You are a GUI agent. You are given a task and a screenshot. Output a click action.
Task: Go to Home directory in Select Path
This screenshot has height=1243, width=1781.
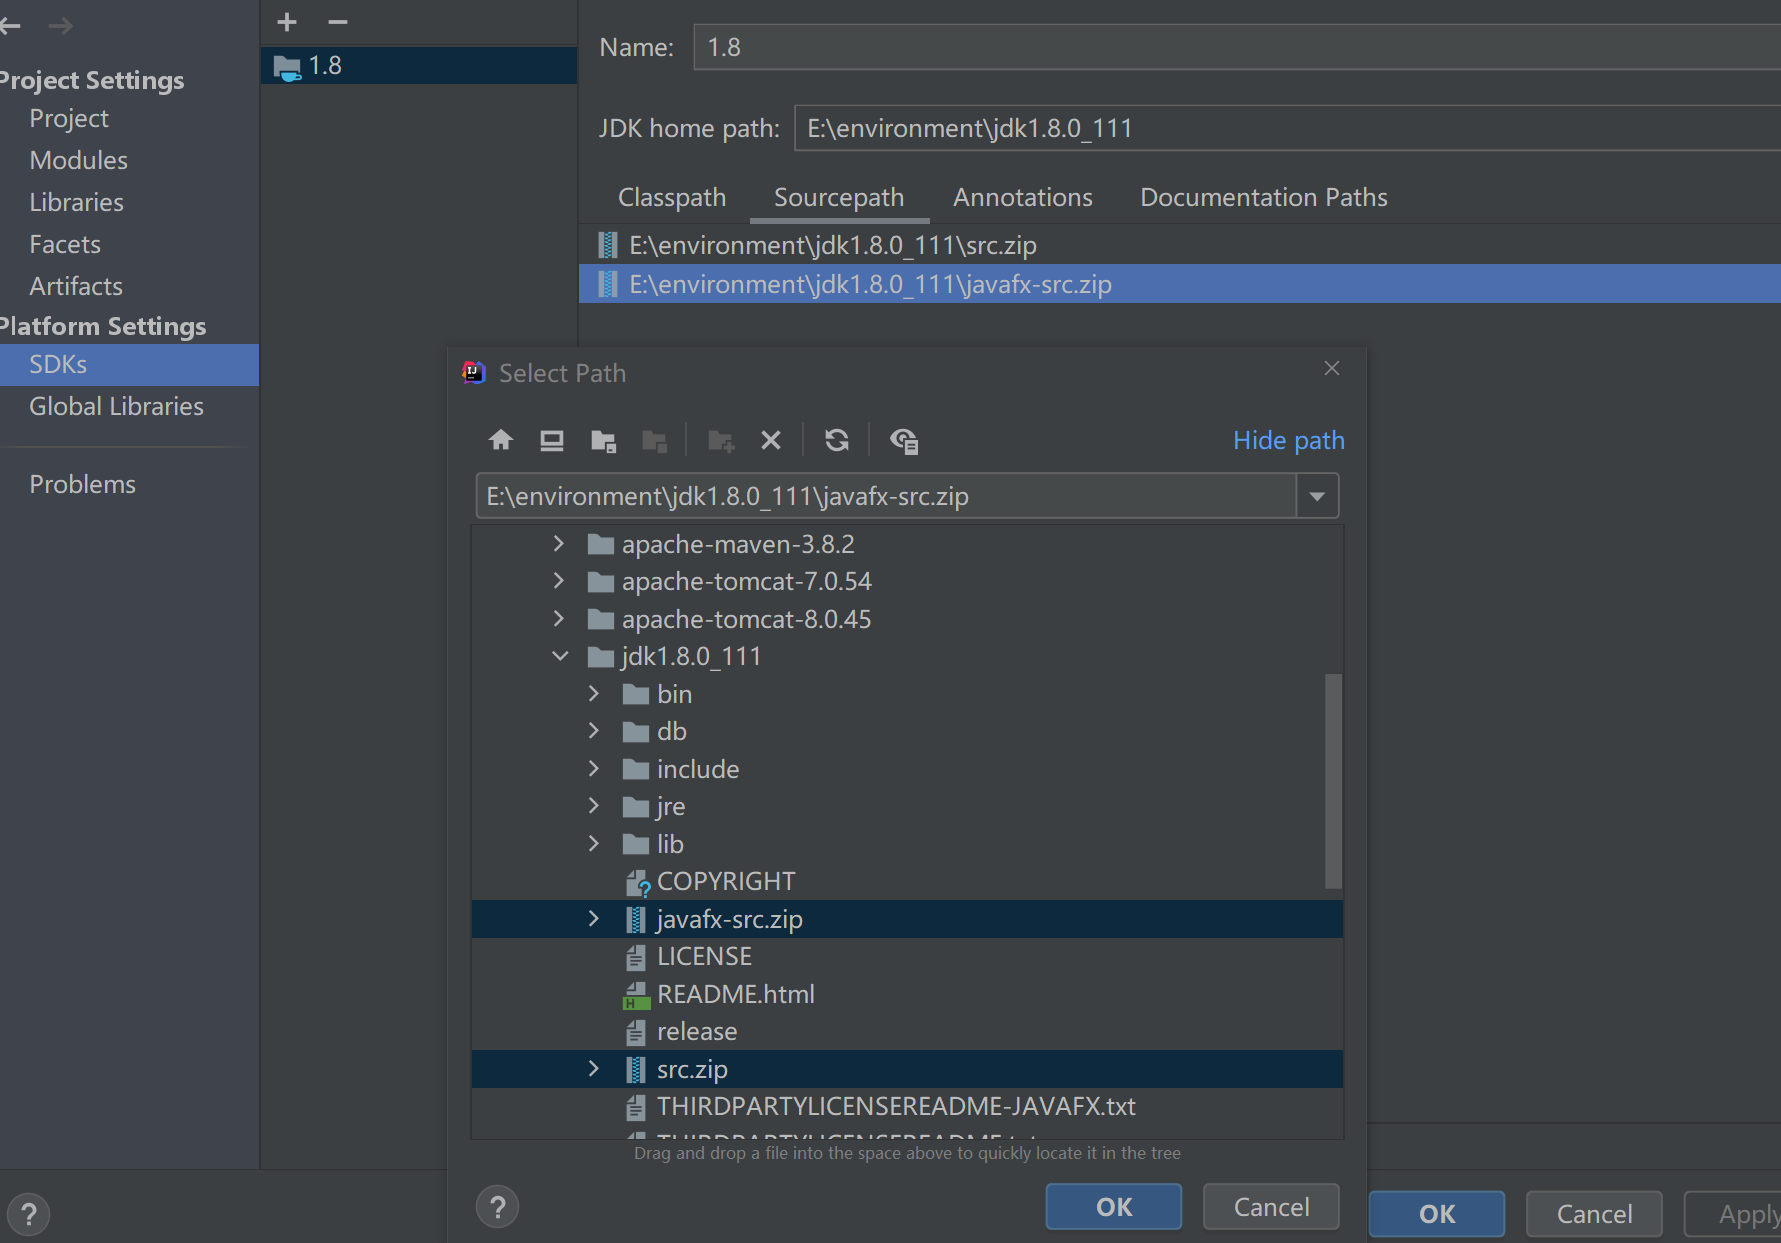(x=501, y=440)
